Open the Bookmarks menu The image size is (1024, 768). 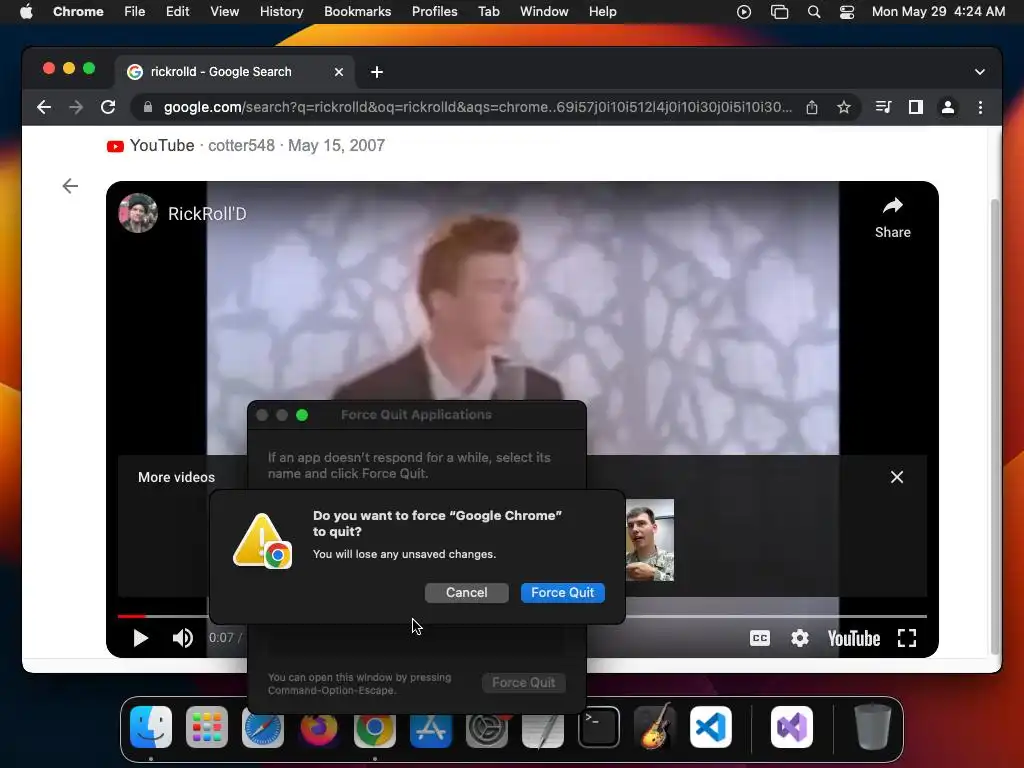[x=357, y=12]
